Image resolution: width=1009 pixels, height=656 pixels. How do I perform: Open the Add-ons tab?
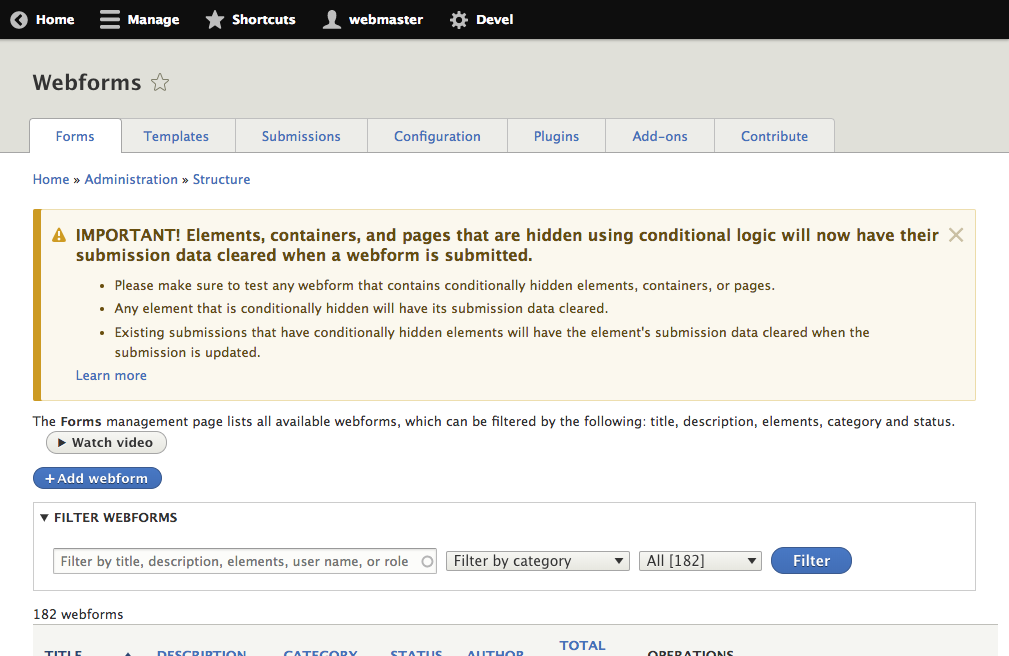pyautogui.click(x=659, y=136)
